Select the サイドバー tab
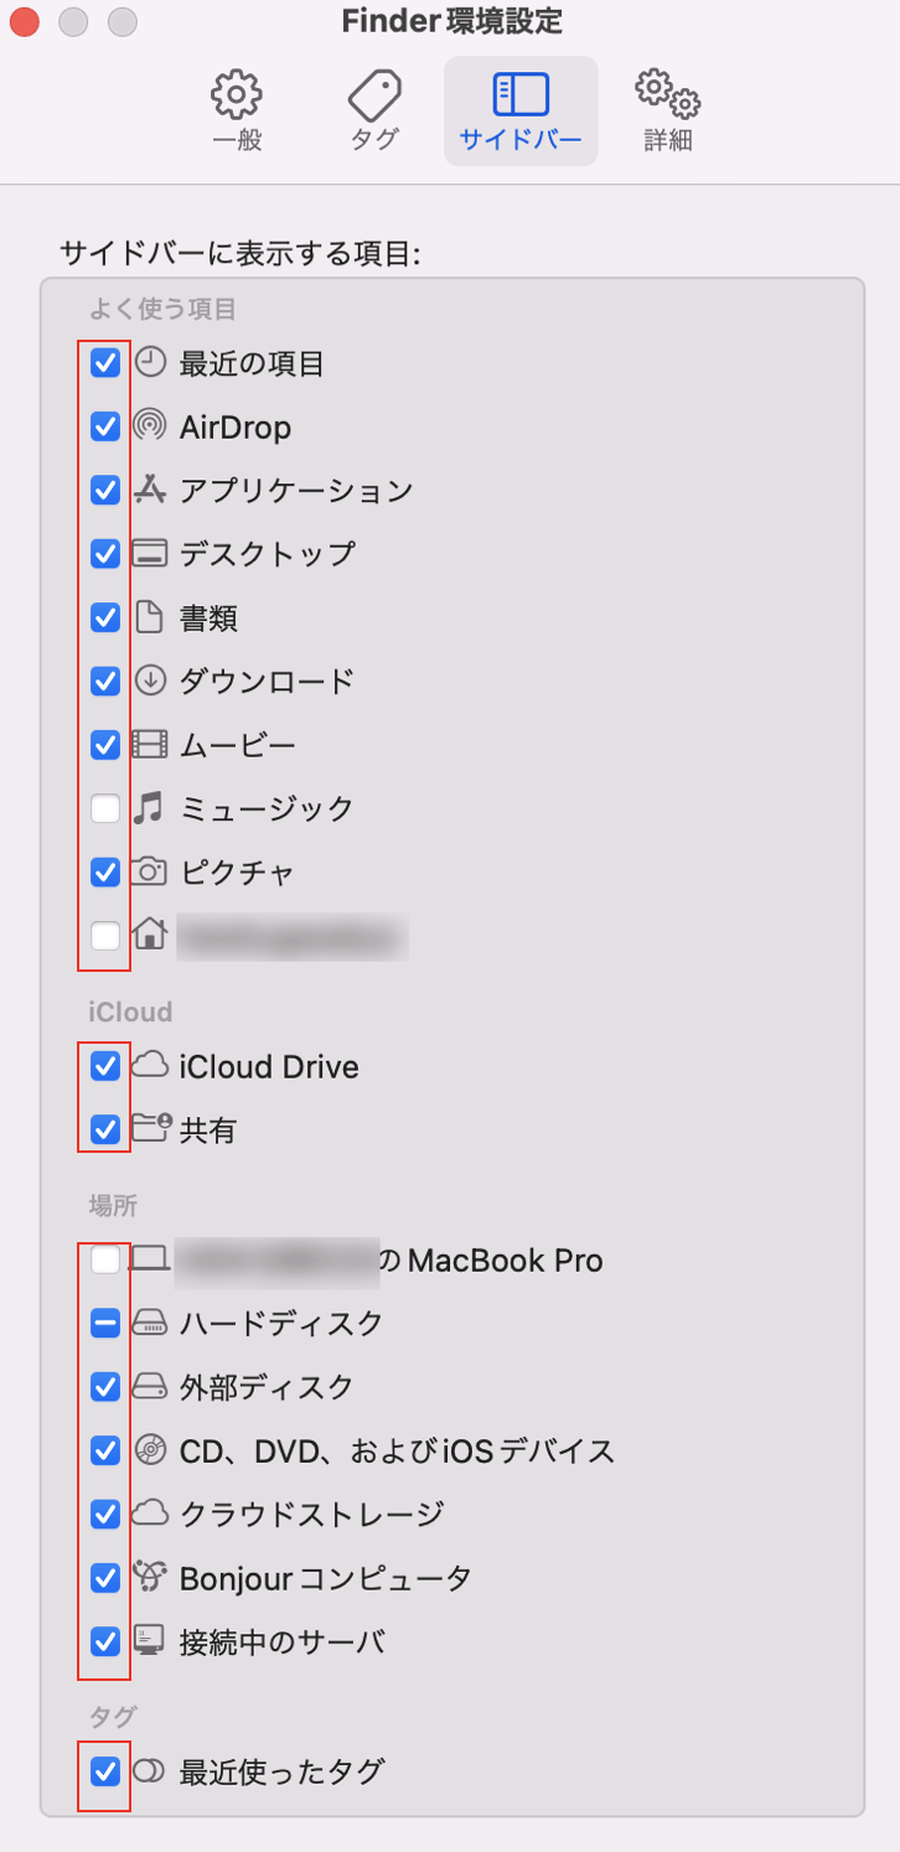 pos(521,111)
